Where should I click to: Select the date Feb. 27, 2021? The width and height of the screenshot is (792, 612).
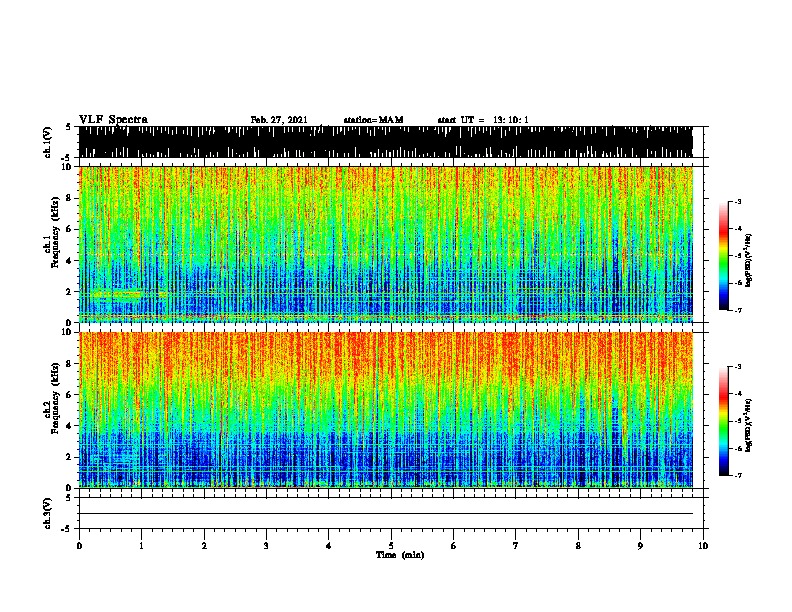pyautogui.click(x=279, y=120)
